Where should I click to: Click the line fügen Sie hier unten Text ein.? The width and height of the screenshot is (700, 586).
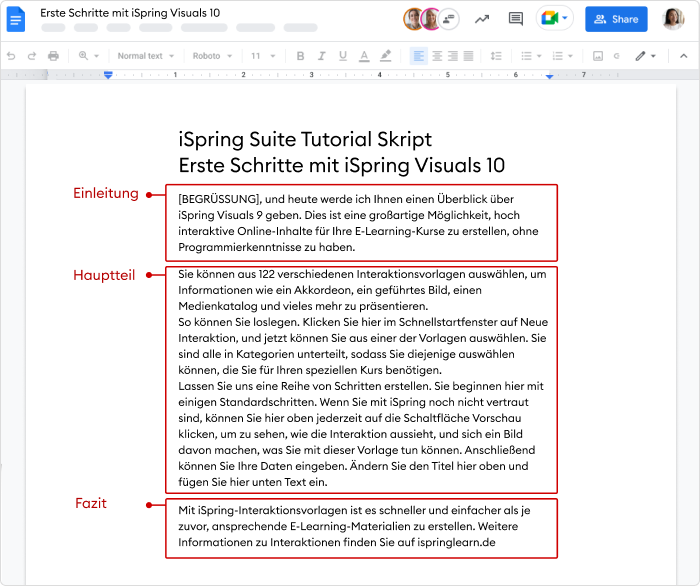click(253, 482)
